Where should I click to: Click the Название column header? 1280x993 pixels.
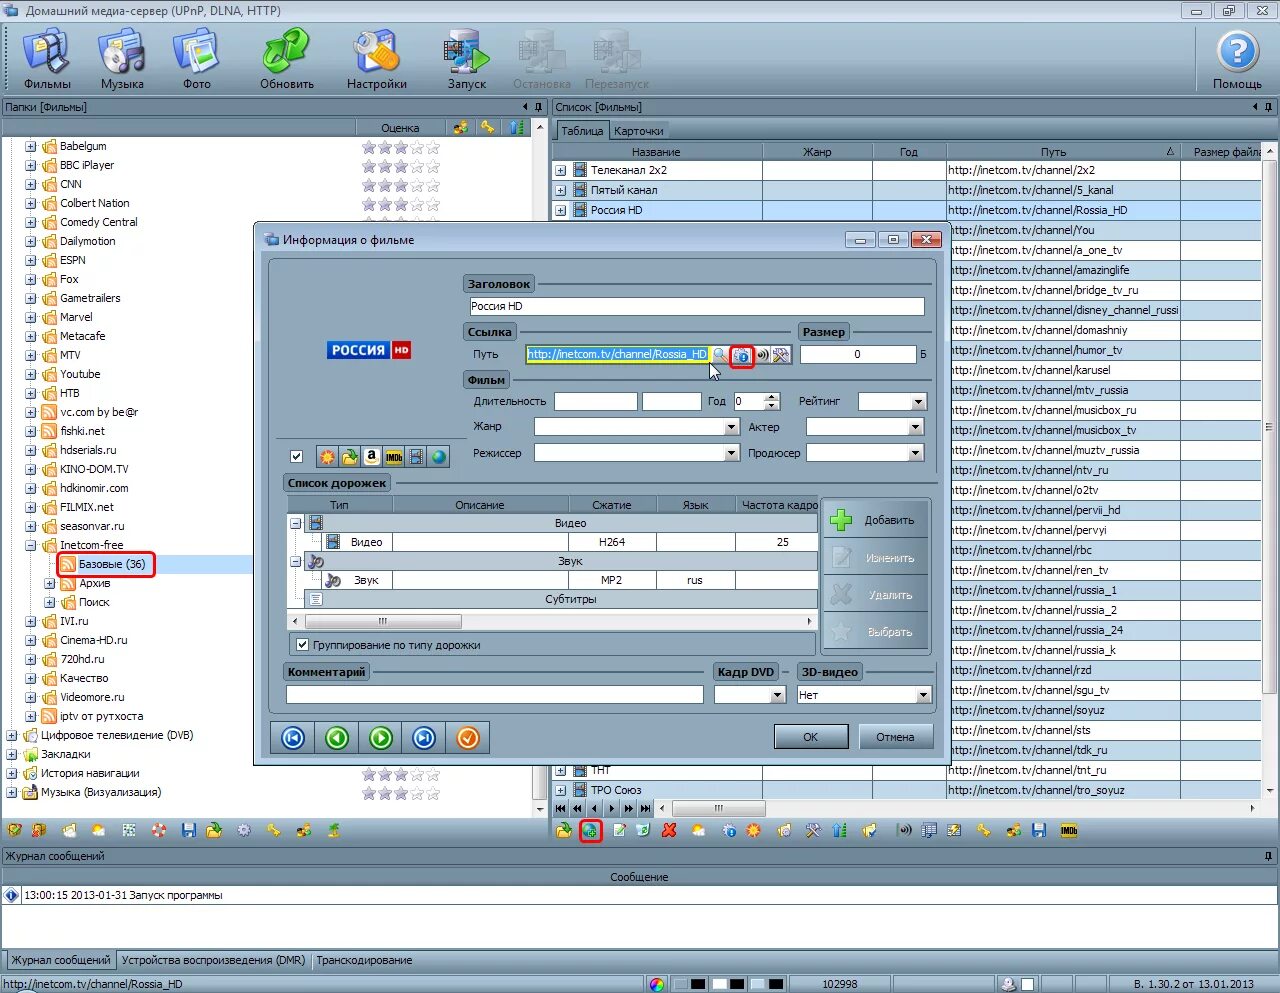pos(656,152)
